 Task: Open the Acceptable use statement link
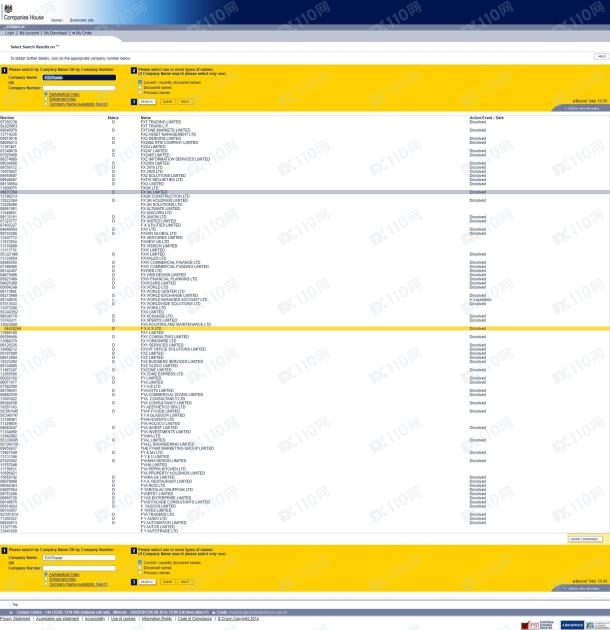tap(57, 619)
